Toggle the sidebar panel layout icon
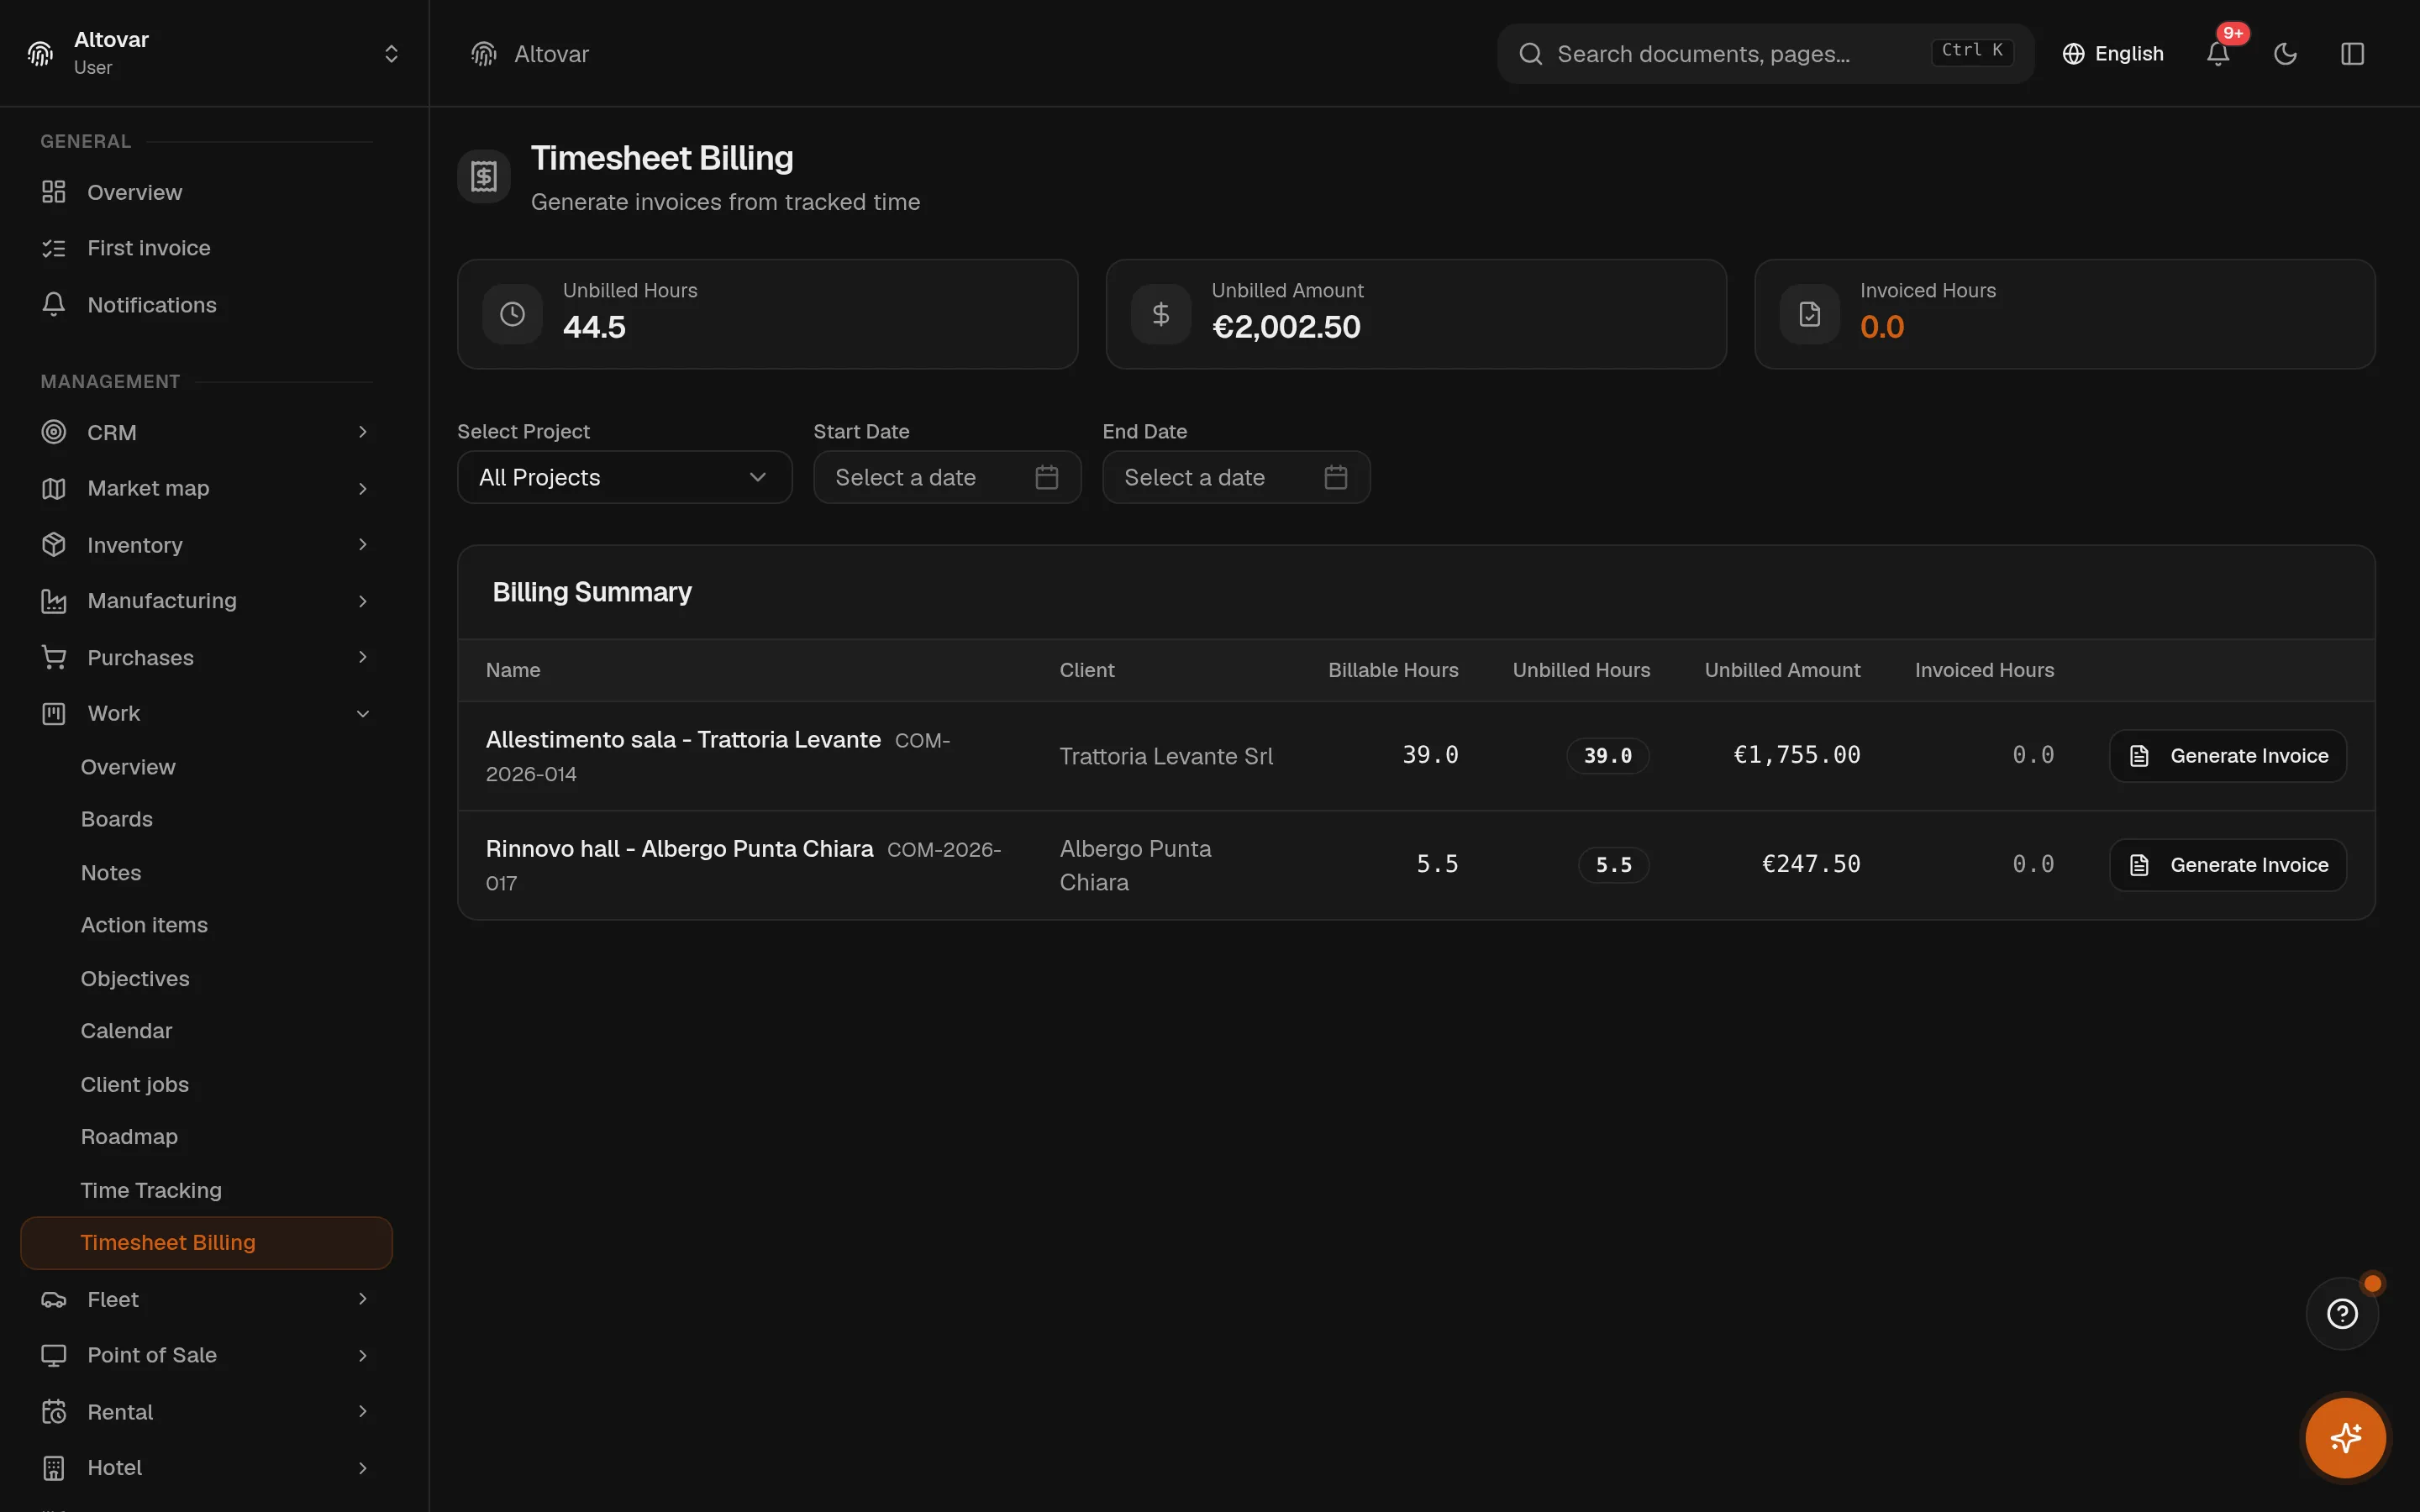The image size is (2420, 1512). (x=2352, y=54)
